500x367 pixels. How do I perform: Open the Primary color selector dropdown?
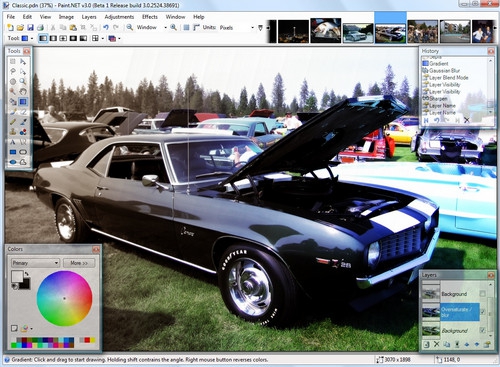35,263
